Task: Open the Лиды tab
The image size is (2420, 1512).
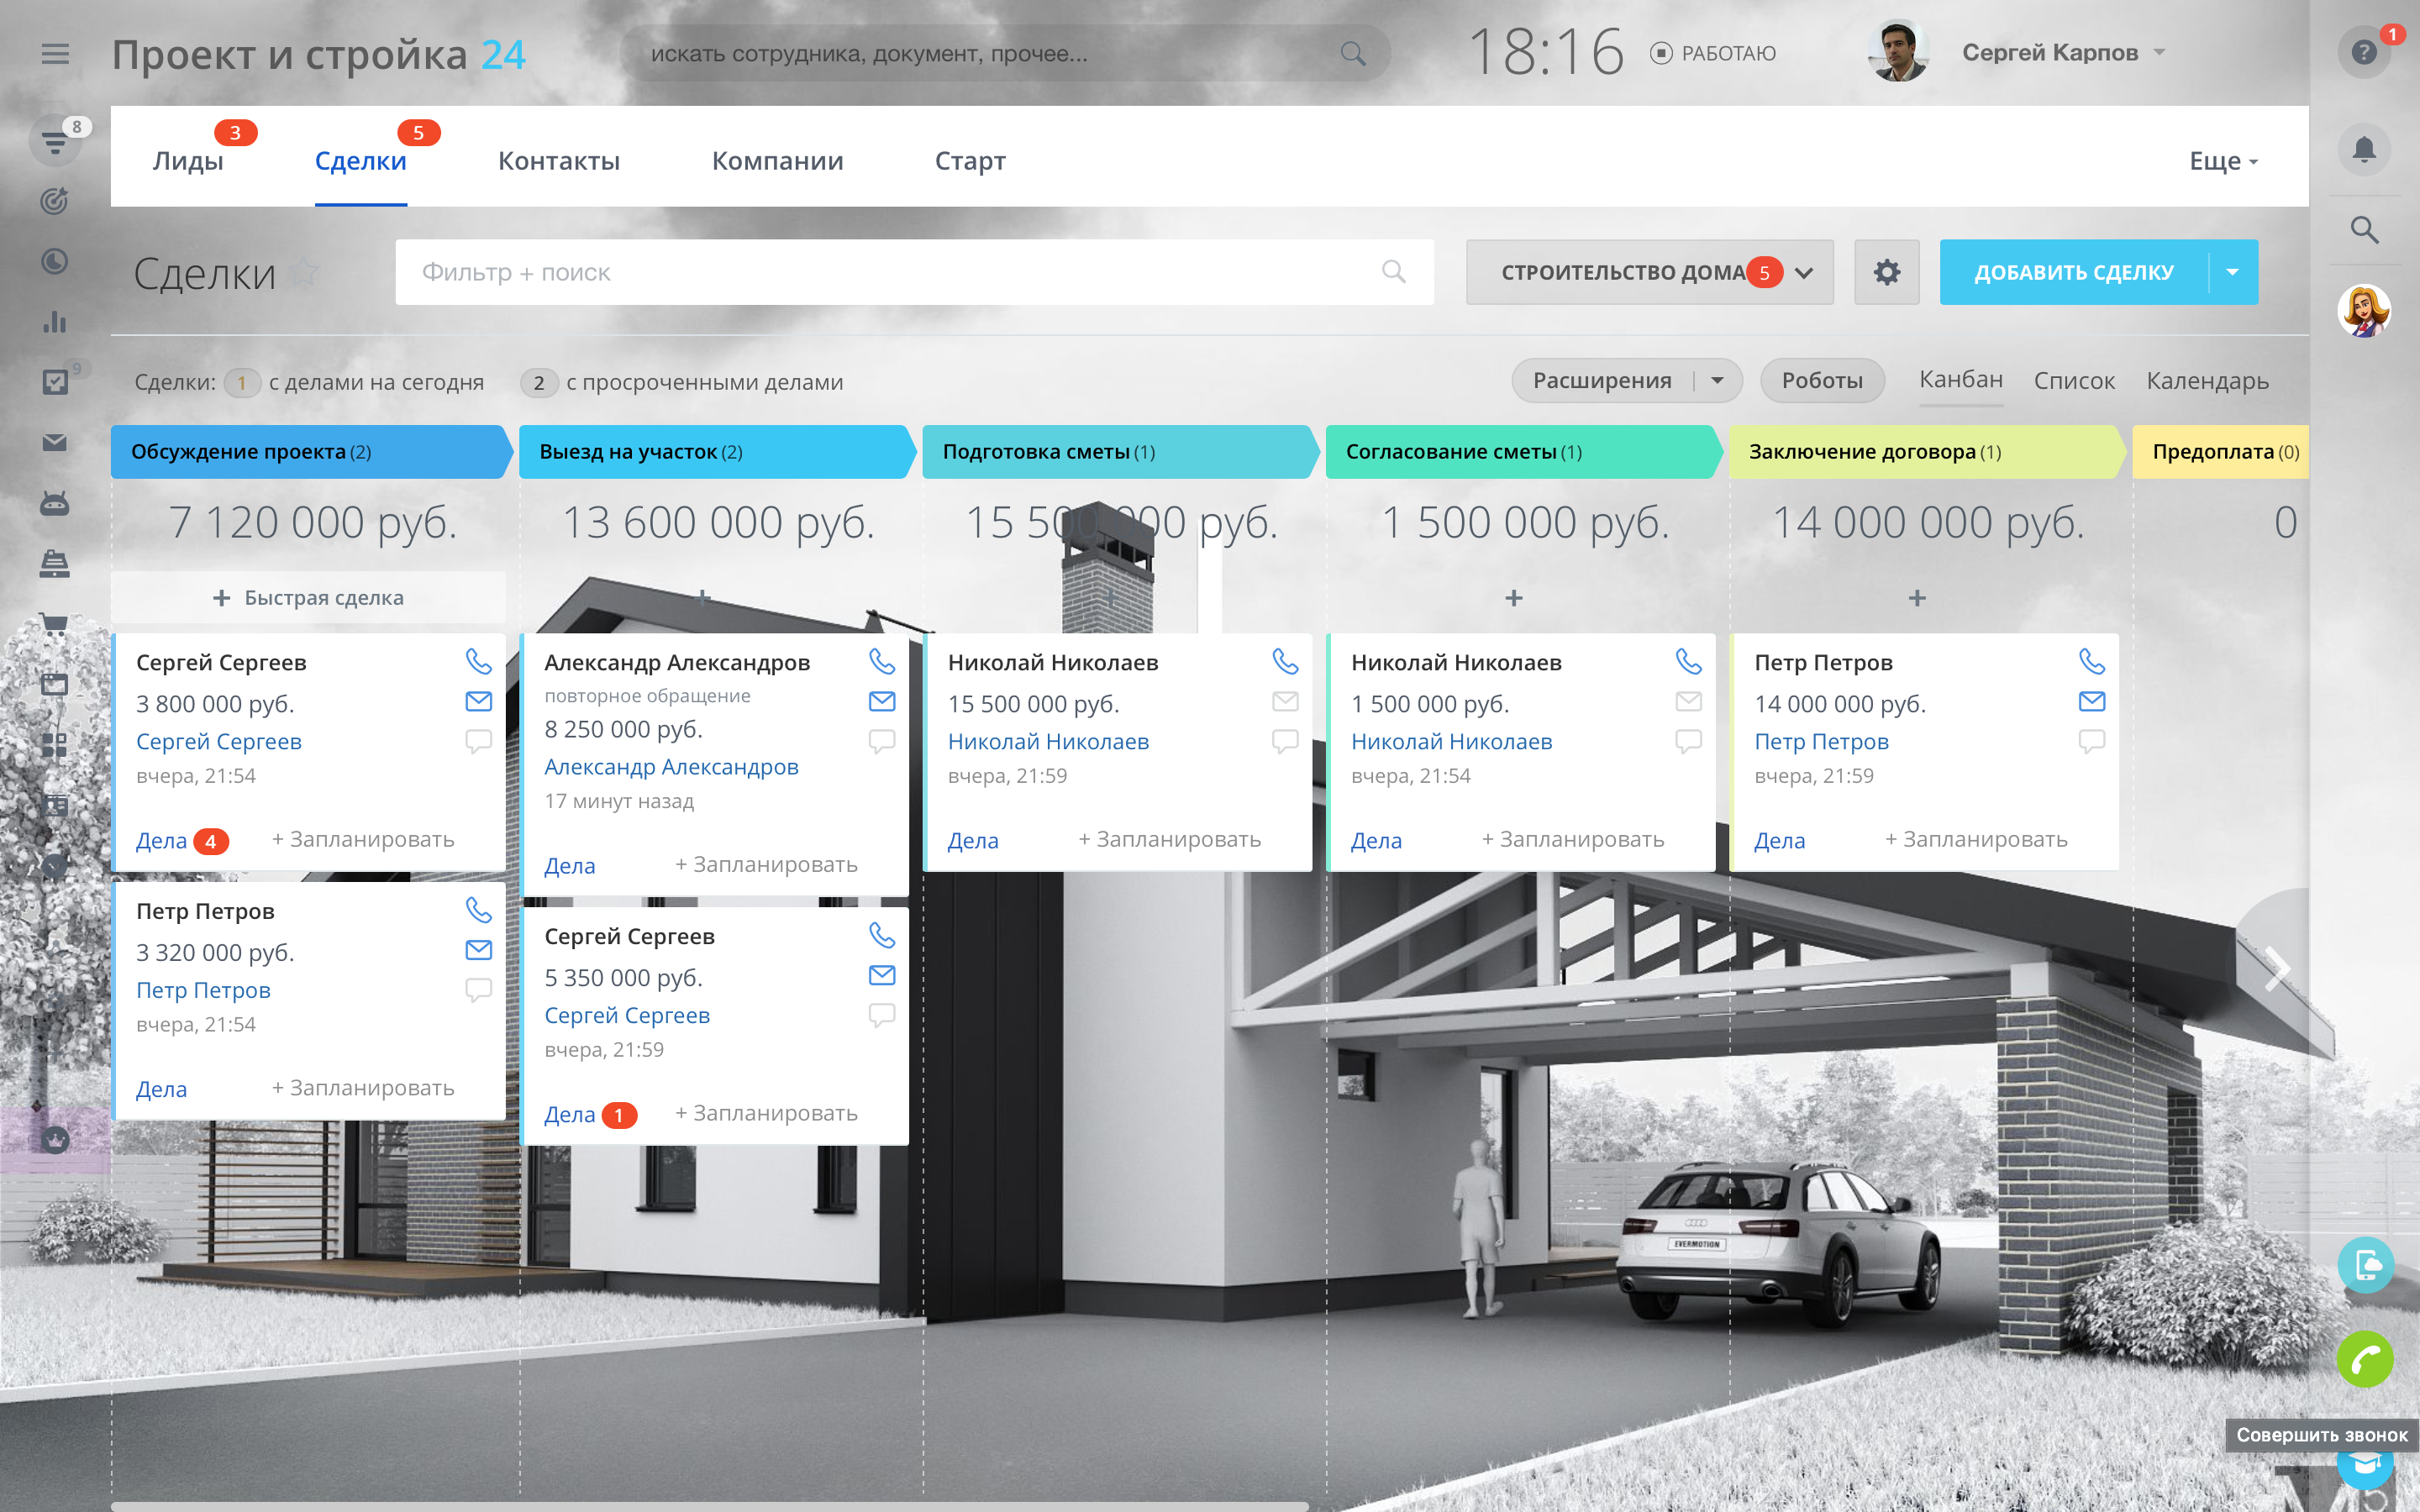Action: click(x=188, y=161)
